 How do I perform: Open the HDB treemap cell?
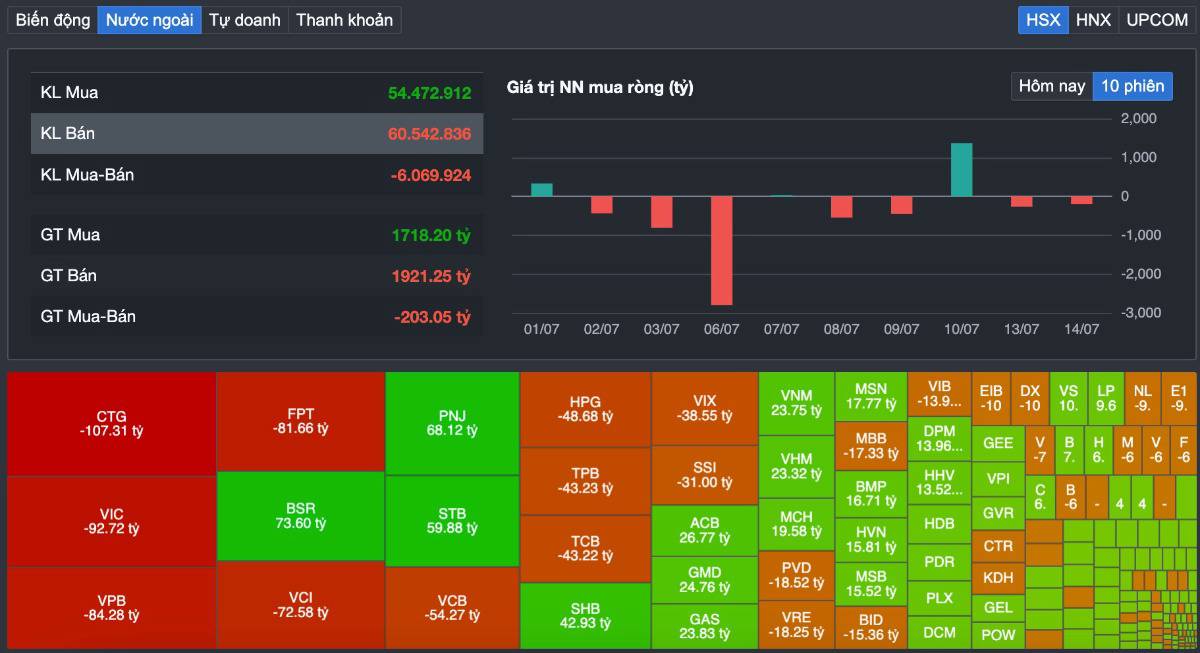[x=939, y=524]
